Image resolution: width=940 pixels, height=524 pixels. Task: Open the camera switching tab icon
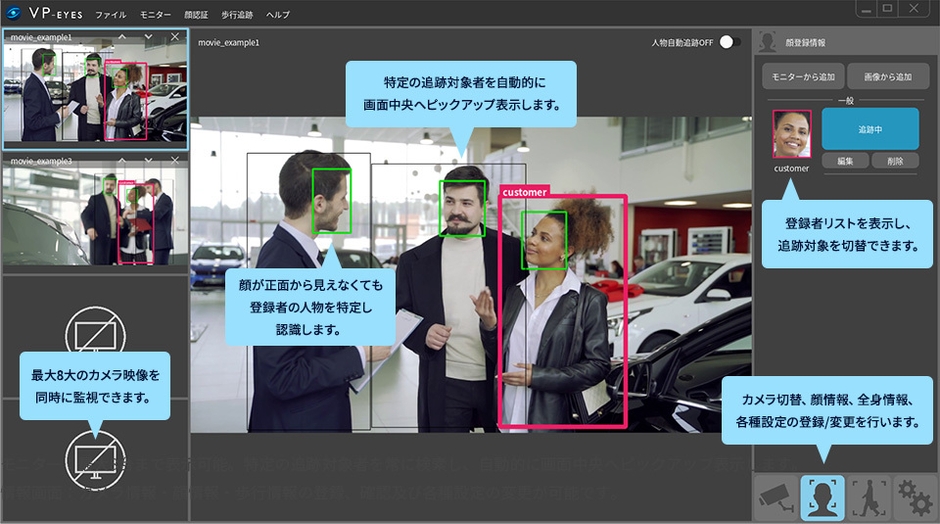(x=776, y=498)
